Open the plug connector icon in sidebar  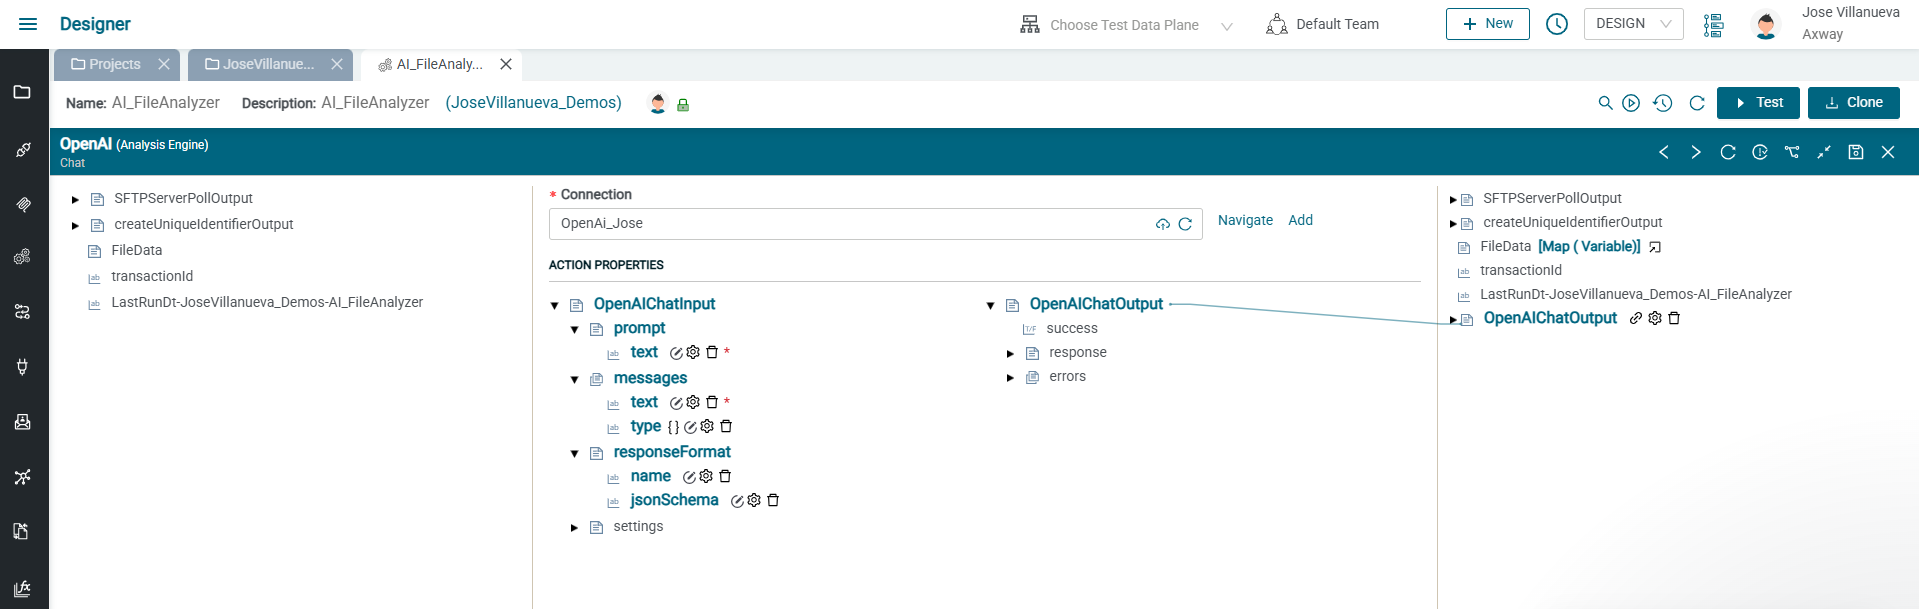(22, 366)
